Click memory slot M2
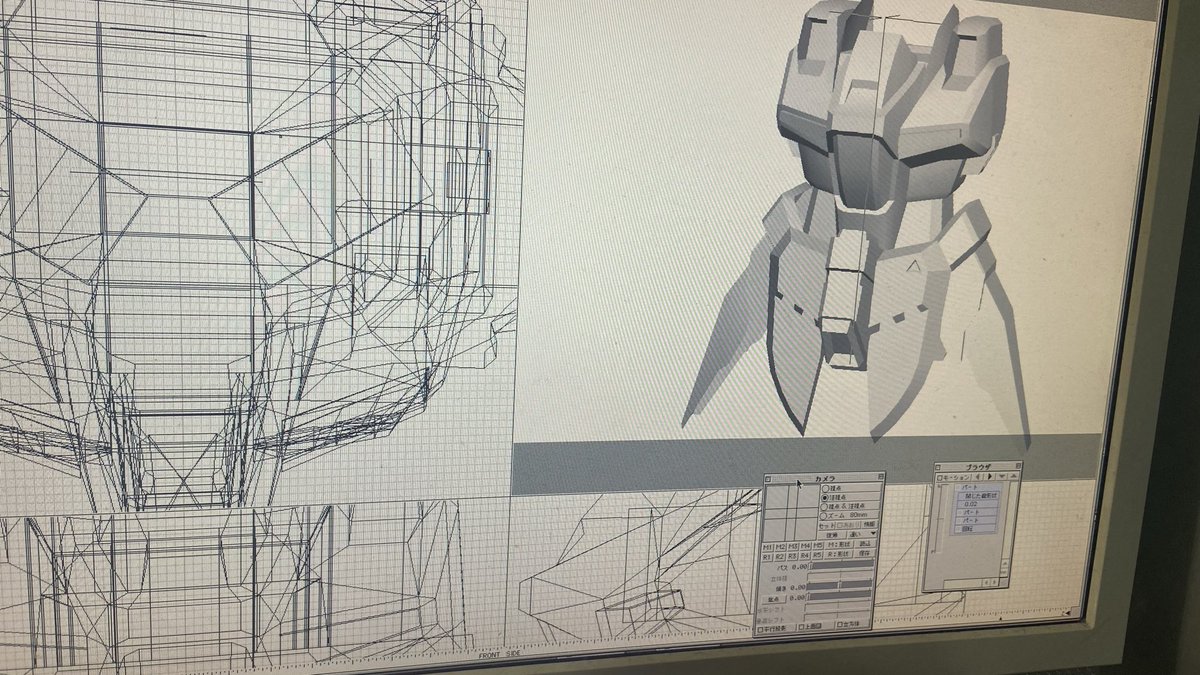This screenshot has width=1200, height=675. pyautogui.click(x=780, y=546)
